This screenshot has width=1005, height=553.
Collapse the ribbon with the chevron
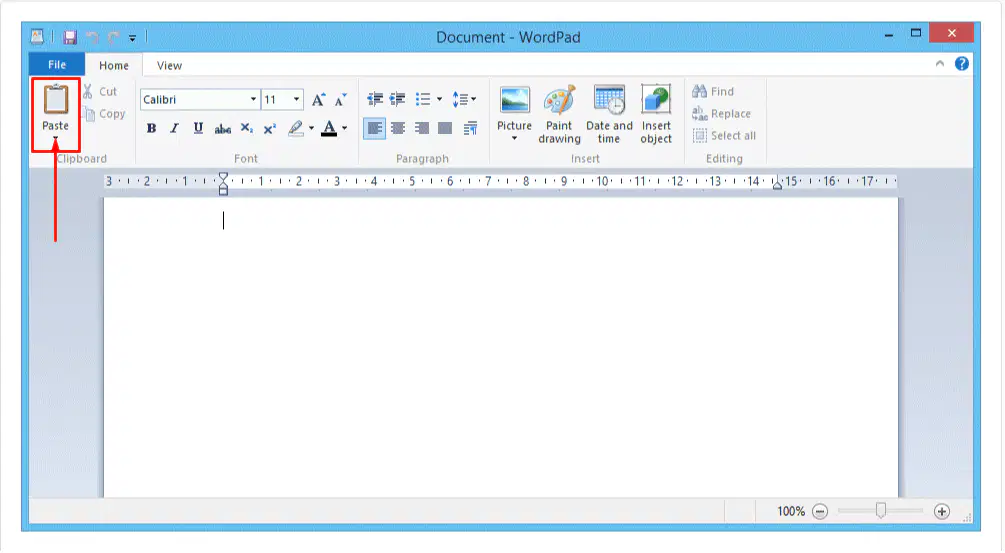(x=940, y=63)
